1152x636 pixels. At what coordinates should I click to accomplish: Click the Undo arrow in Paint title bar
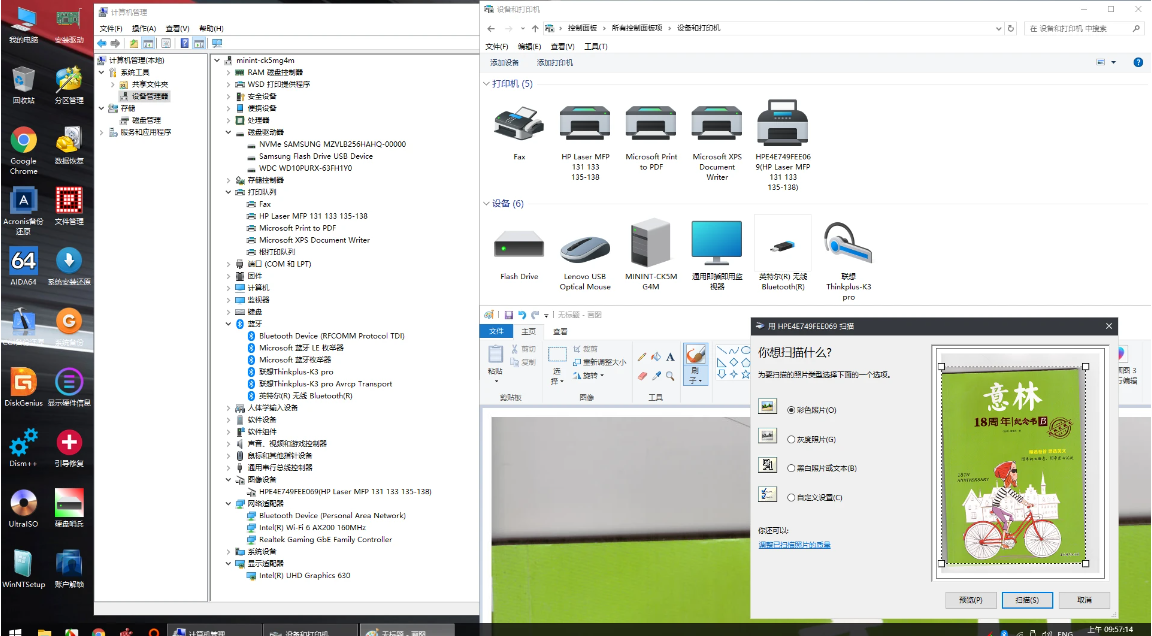522,314
